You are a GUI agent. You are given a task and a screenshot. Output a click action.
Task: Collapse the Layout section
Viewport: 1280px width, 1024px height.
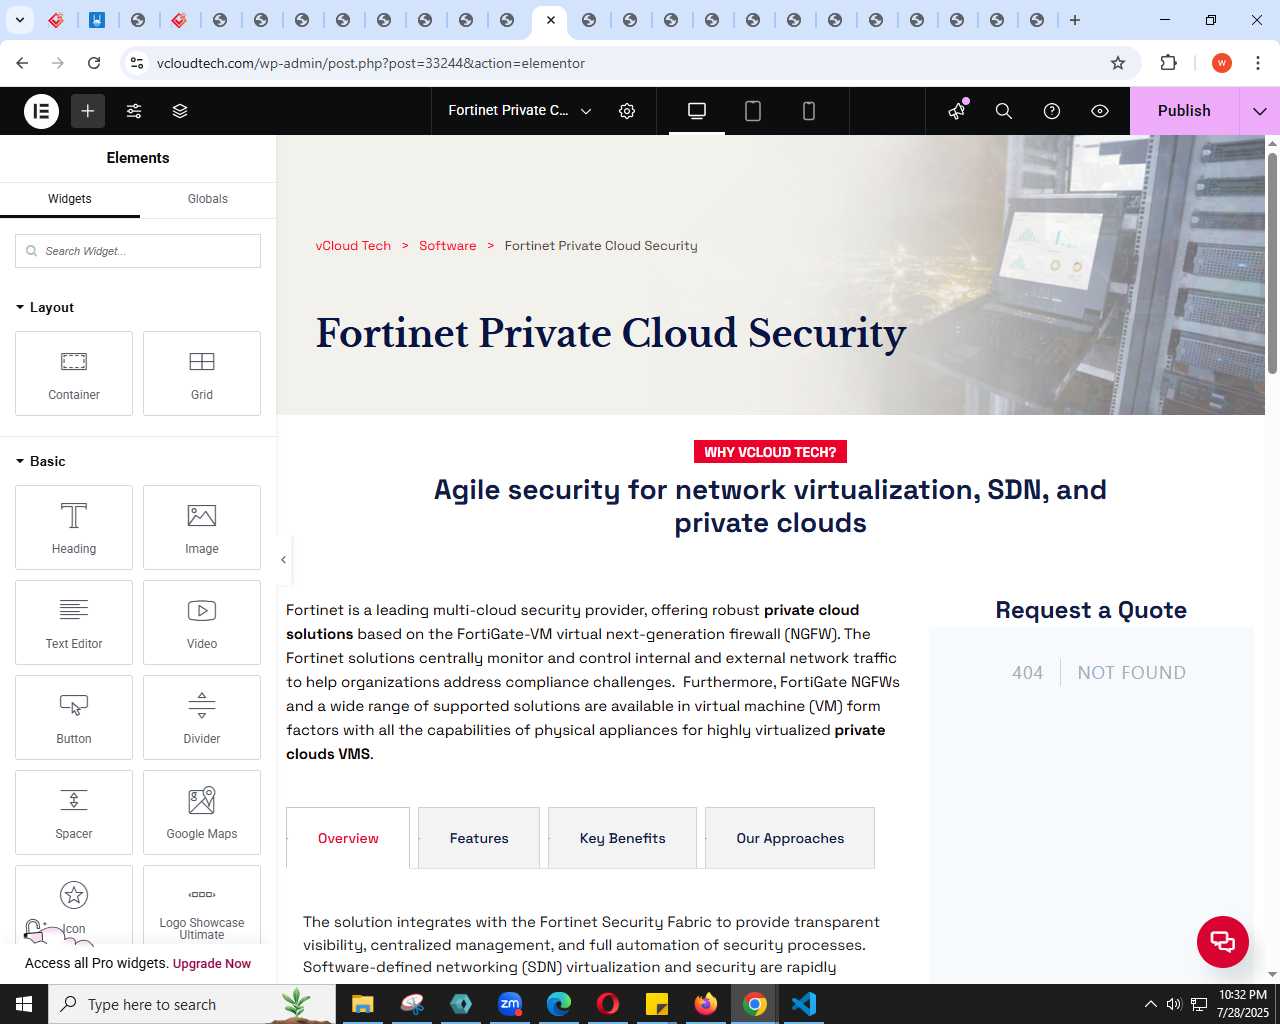coord(45,307)
